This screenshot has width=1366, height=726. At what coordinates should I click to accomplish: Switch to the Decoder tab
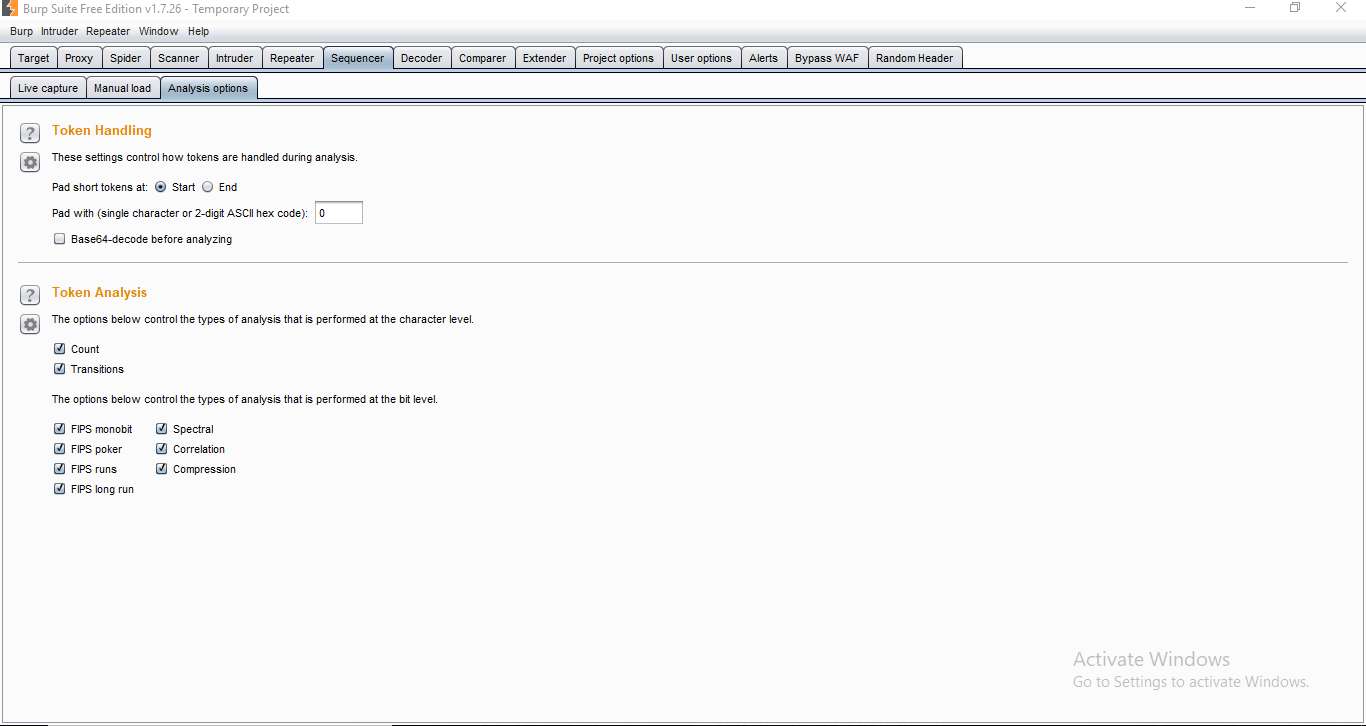(x=422, y=58)
